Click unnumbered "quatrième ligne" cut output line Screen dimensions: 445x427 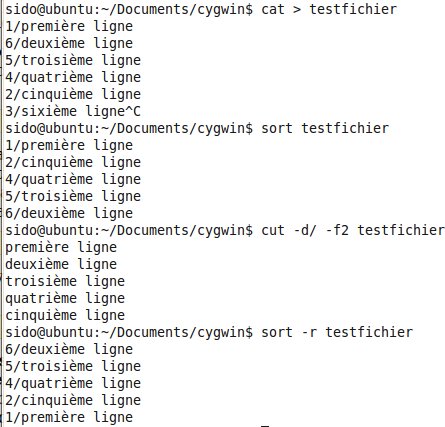(x=65, y=298)
